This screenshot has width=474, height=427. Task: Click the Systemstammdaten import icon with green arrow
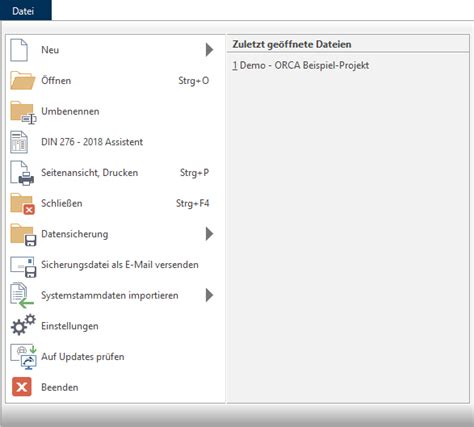coord(22,295)
